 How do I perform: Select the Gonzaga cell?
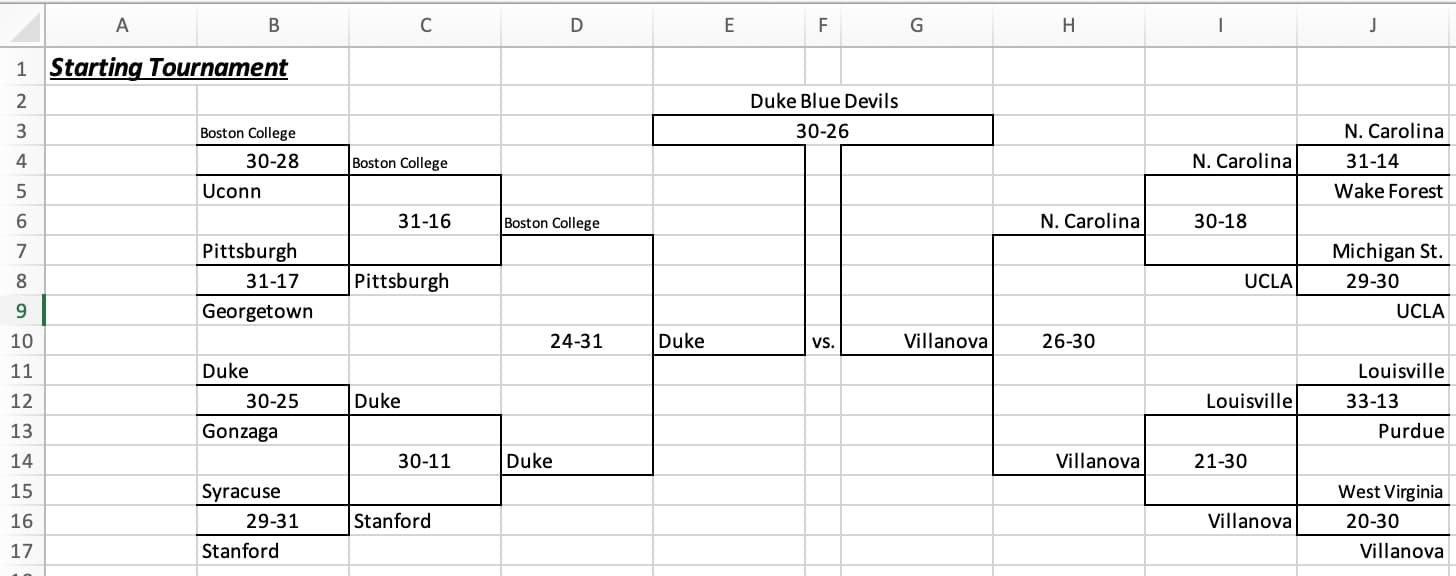273,431
